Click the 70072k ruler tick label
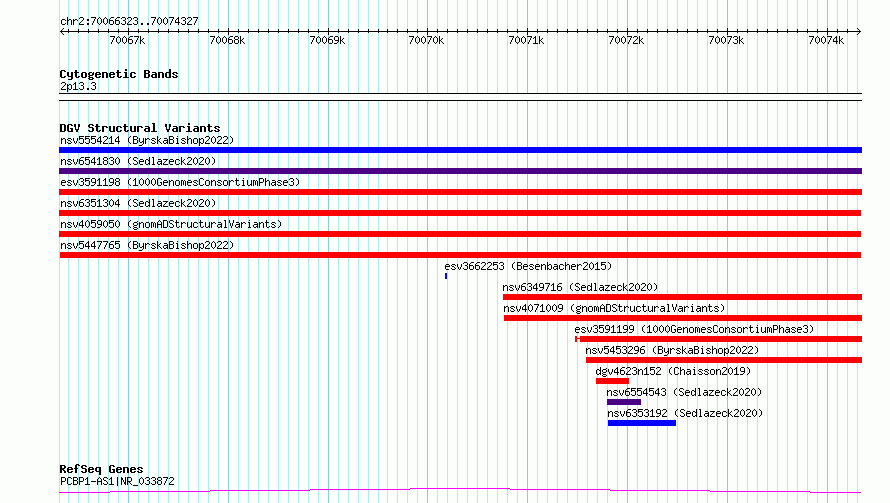Viewport: 890px width, 503px height. point(626,41)
